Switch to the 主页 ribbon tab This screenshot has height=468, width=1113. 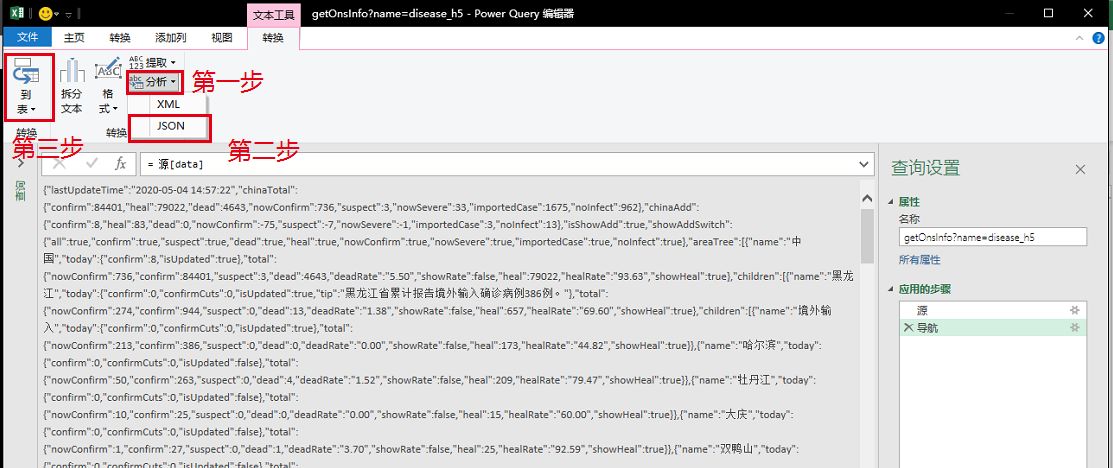[x=75, y=38]
